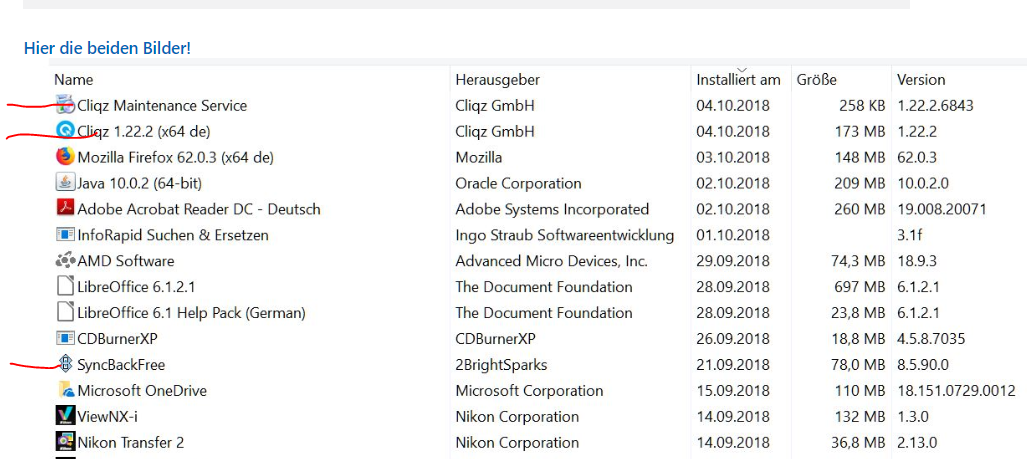Click the AMD Software icon
Screen dimensions: 1027x459
[x=65, y=261]
